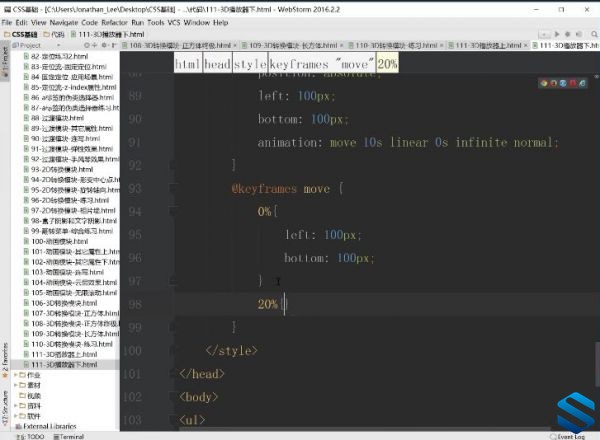Expand the 软件 folder arrow
Screen dimensions: 600x440
[x=16, y=416]
